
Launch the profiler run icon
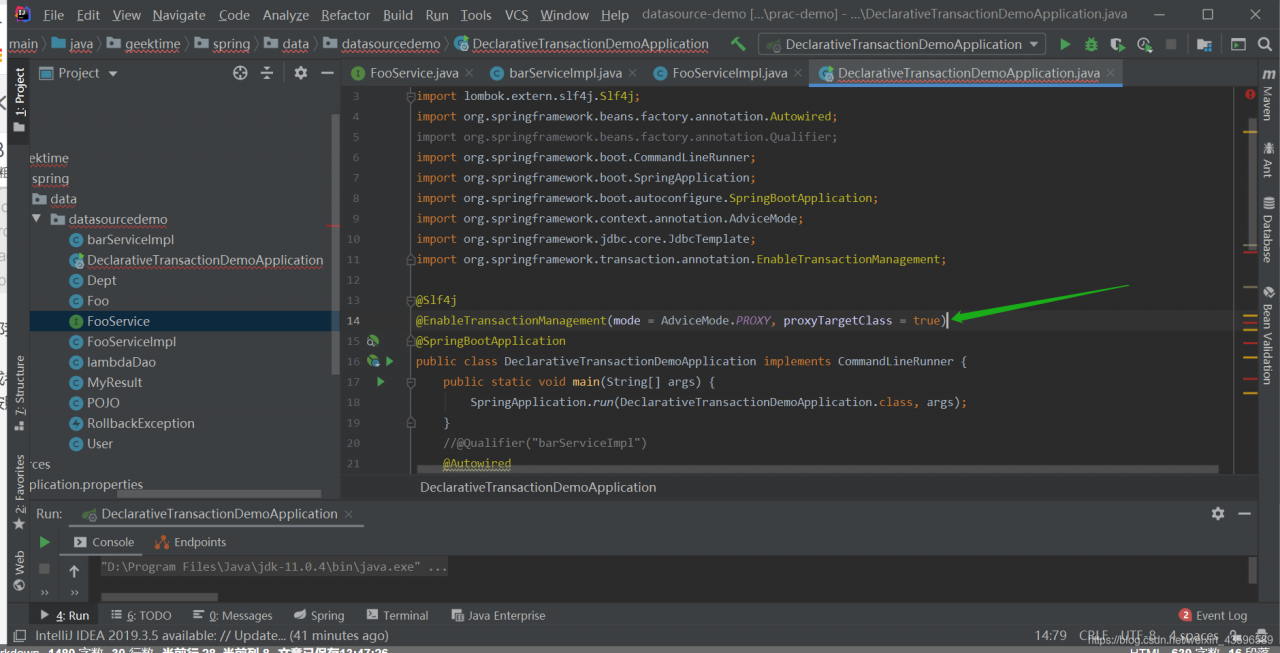point(1144,44)
